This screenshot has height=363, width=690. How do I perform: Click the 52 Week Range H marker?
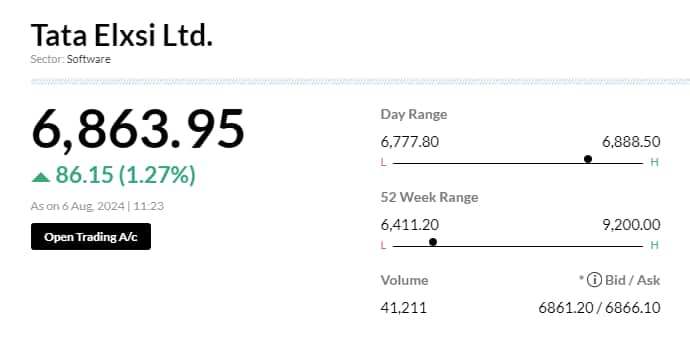(654, 245)
